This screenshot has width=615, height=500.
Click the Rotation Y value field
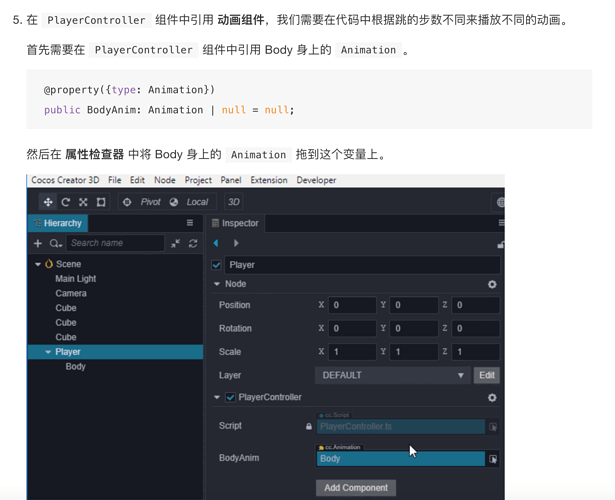(414, 329)
